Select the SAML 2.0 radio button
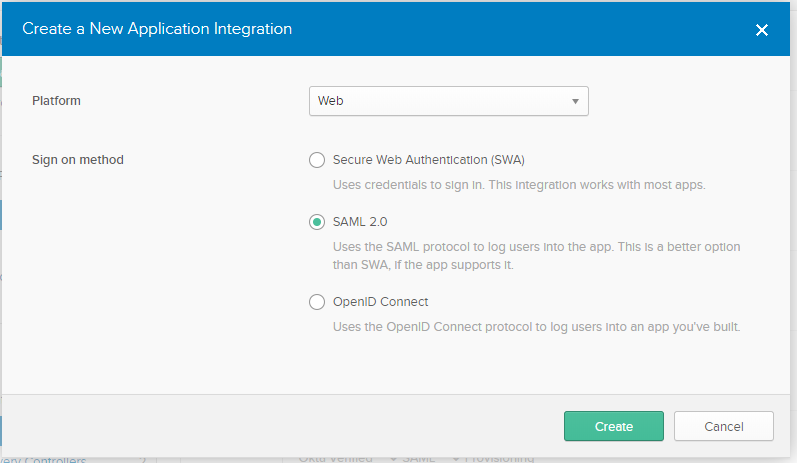 point(317,221)
